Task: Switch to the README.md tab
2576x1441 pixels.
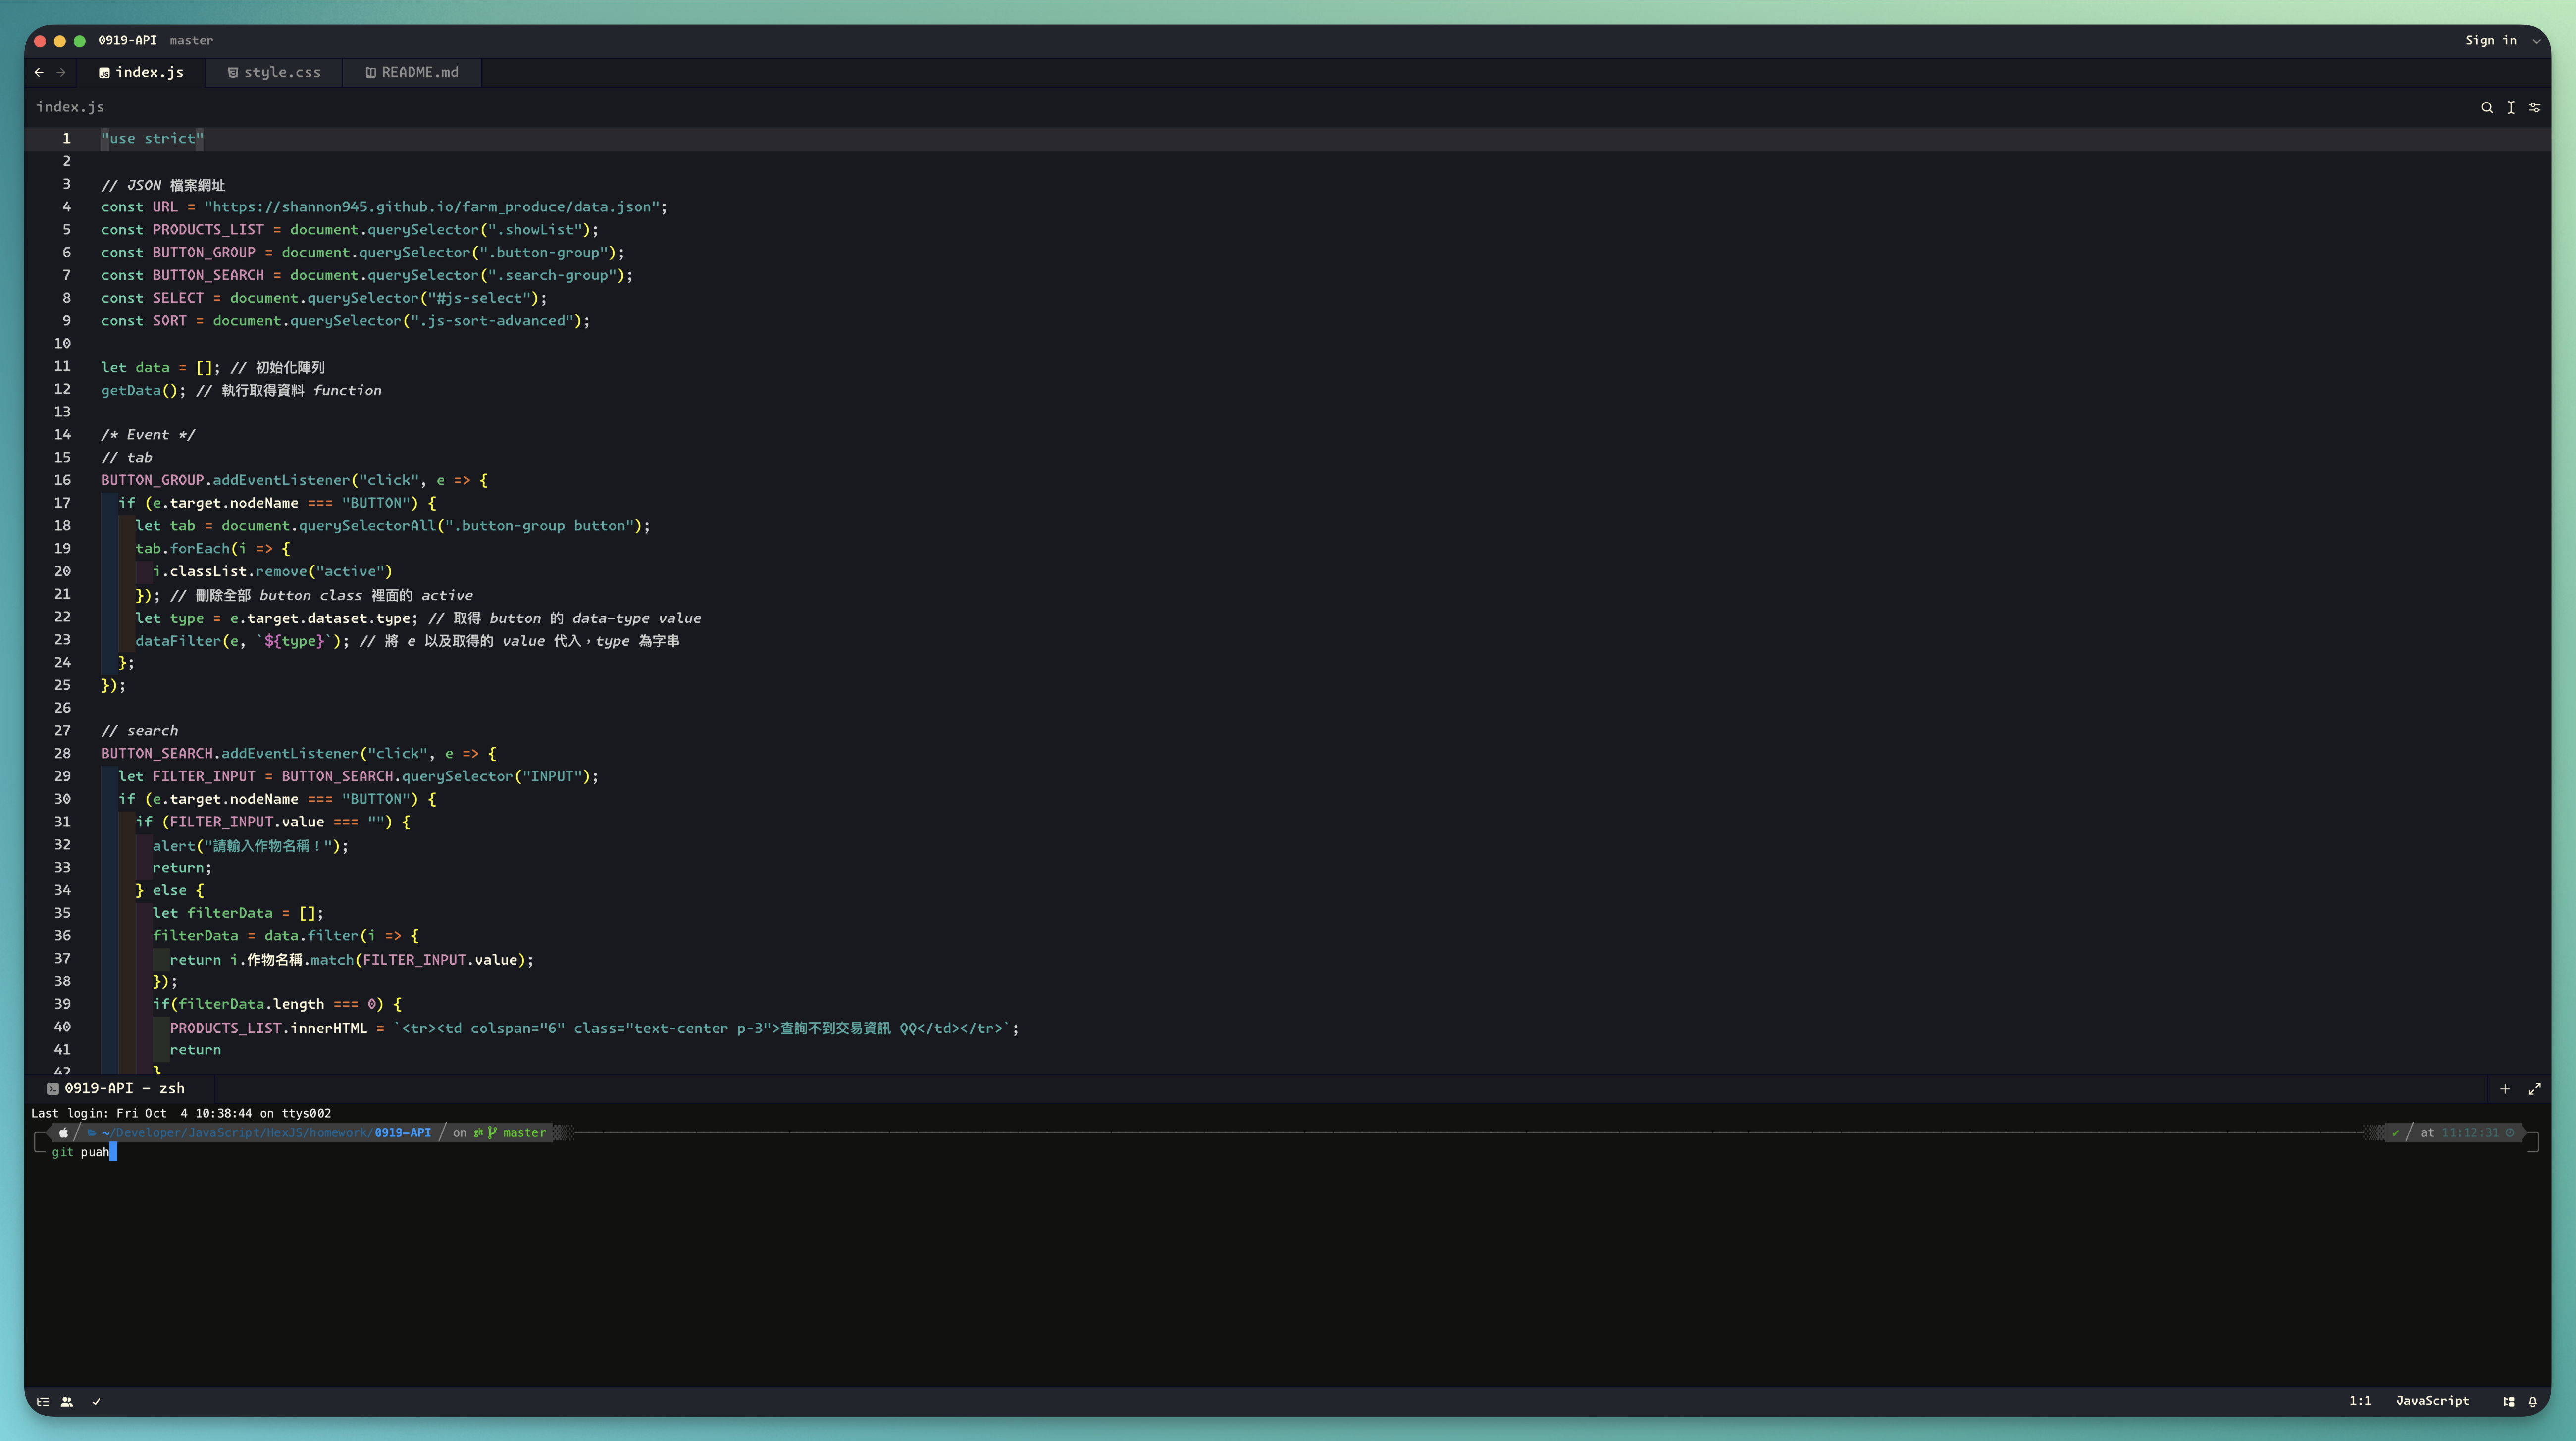Action: pos(412,72)
